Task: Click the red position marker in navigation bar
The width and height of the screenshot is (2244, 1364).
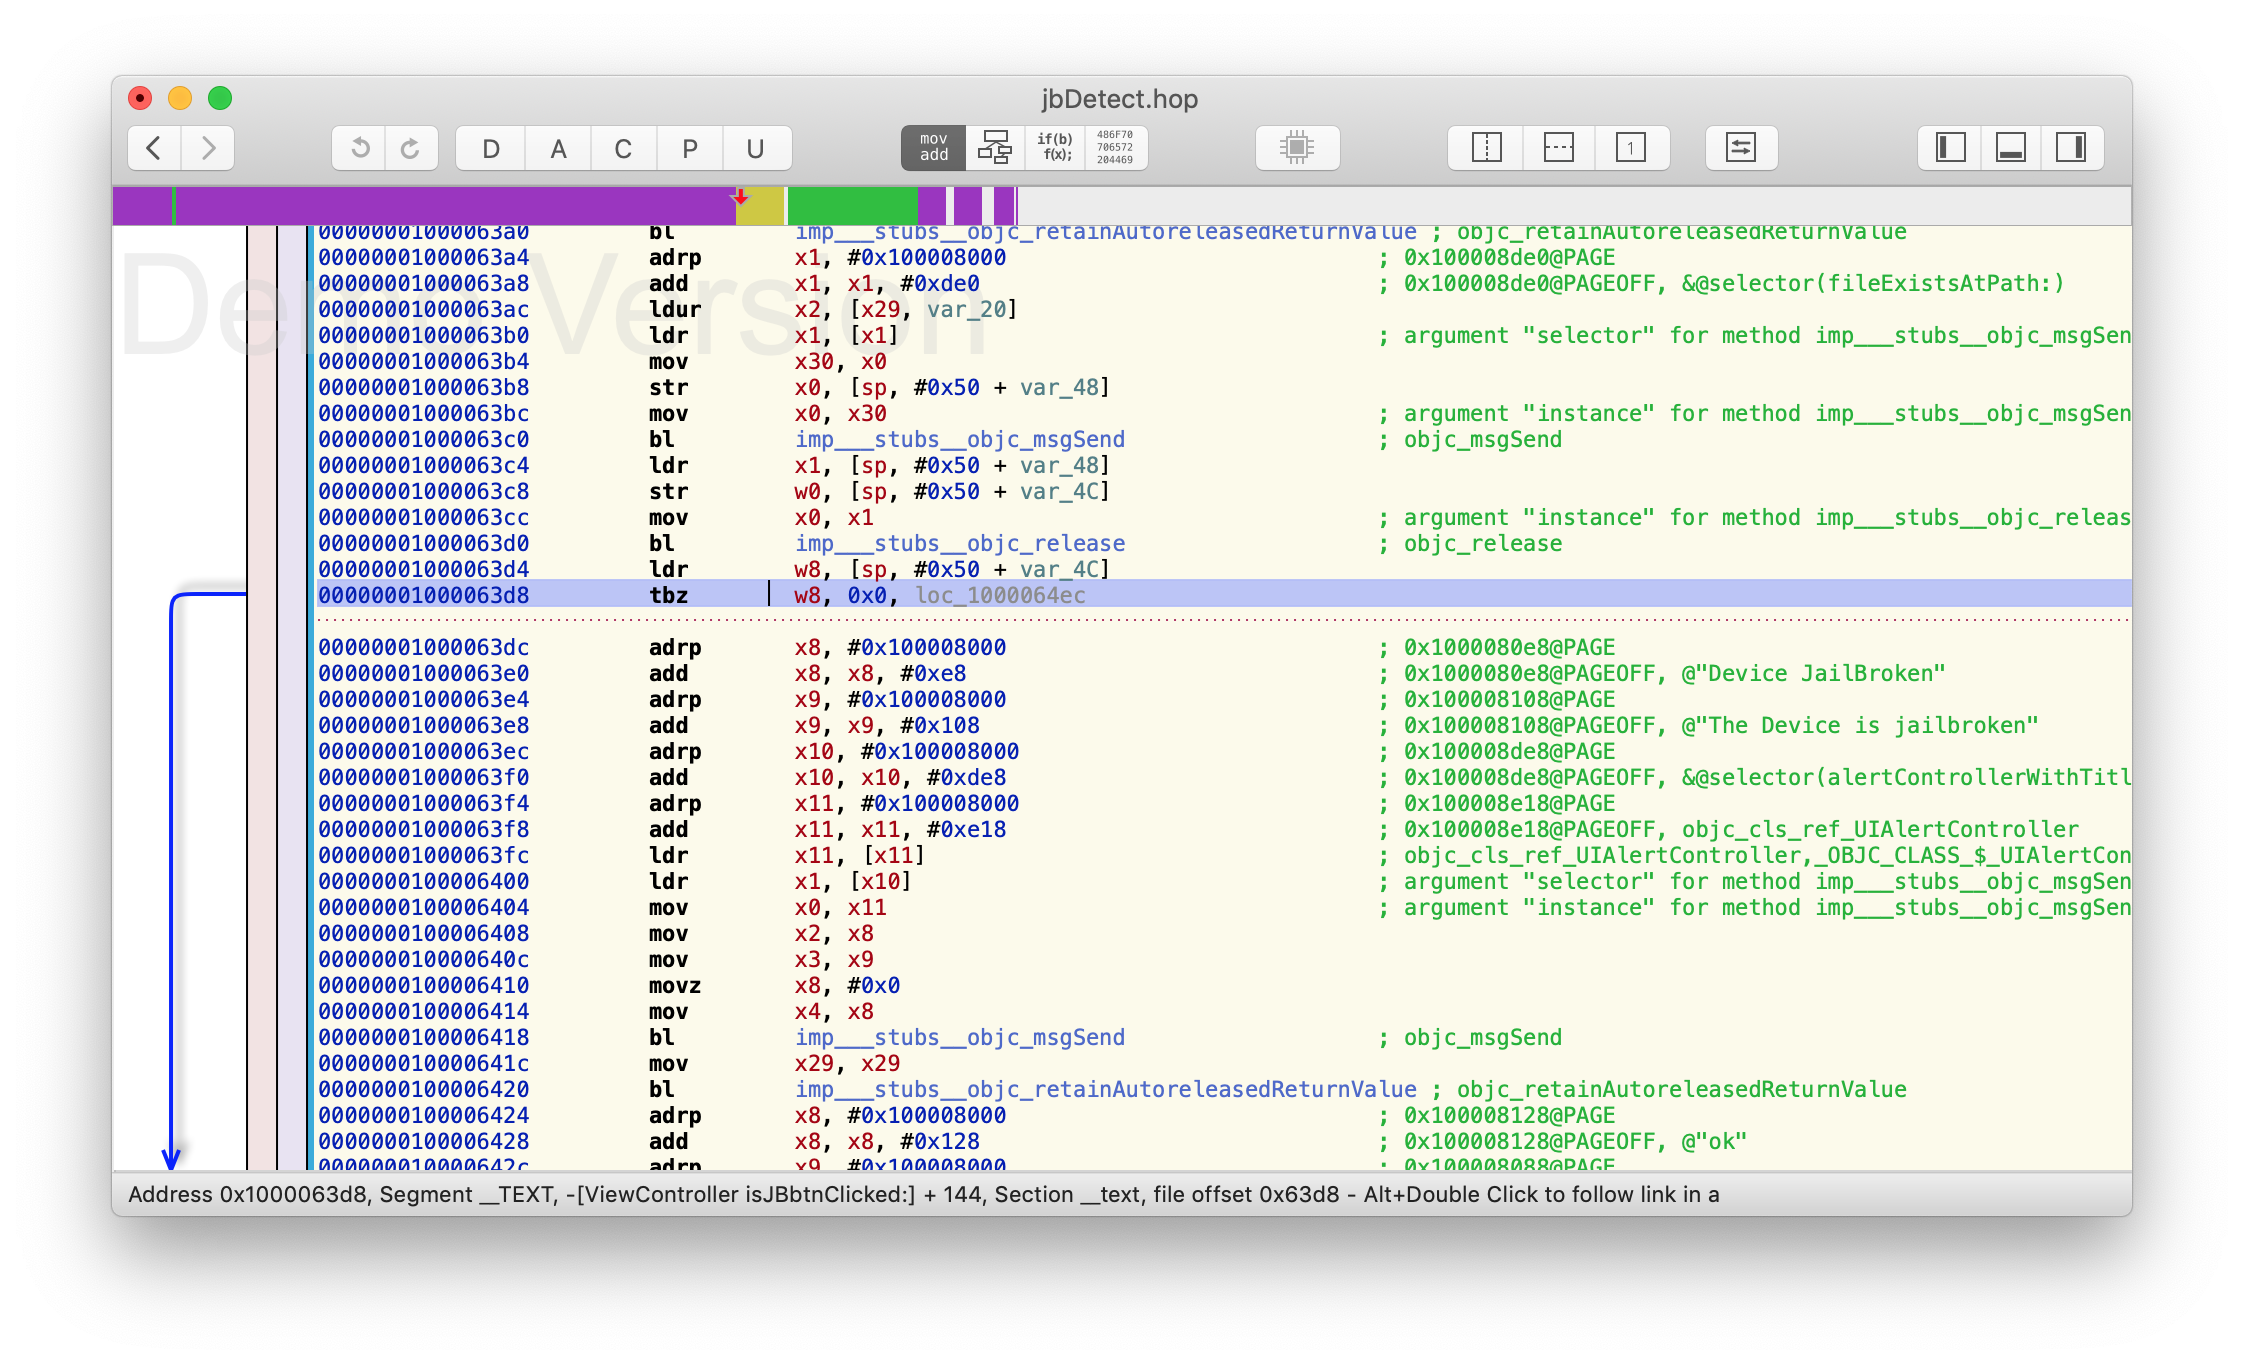Action: [741, 196]
